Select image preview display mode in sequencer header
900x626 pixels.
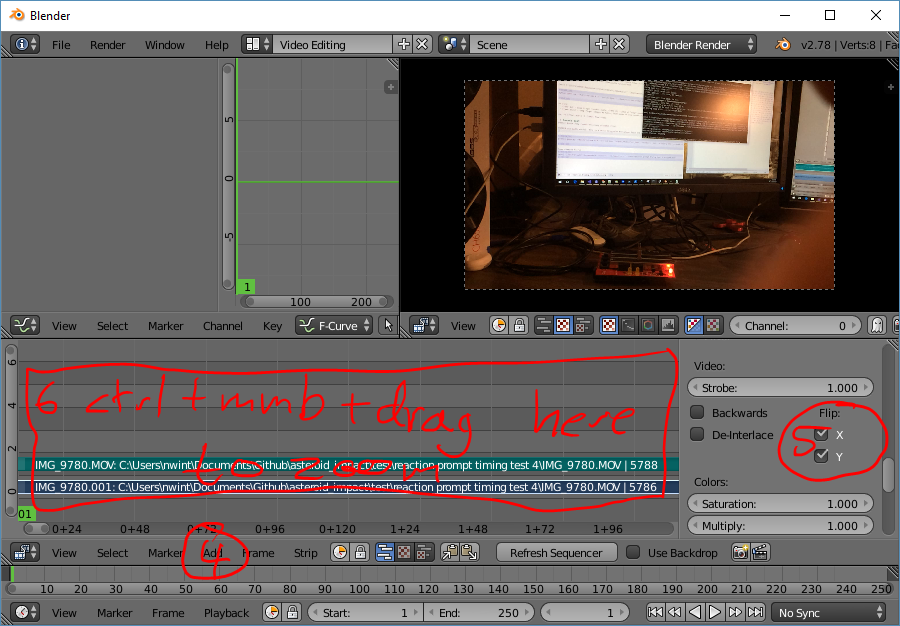click(x=402, y=552)
